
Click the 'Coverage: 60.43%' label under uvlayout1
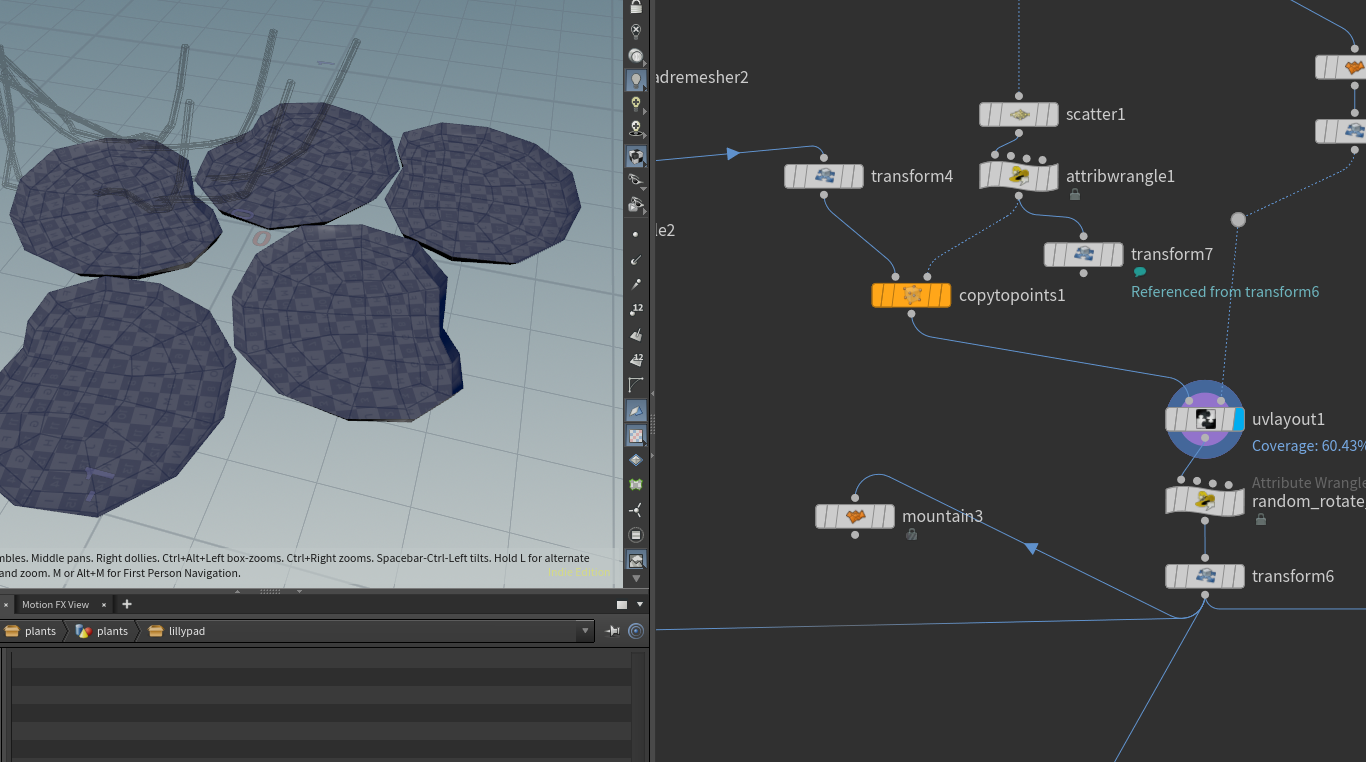click(1308, 446)
